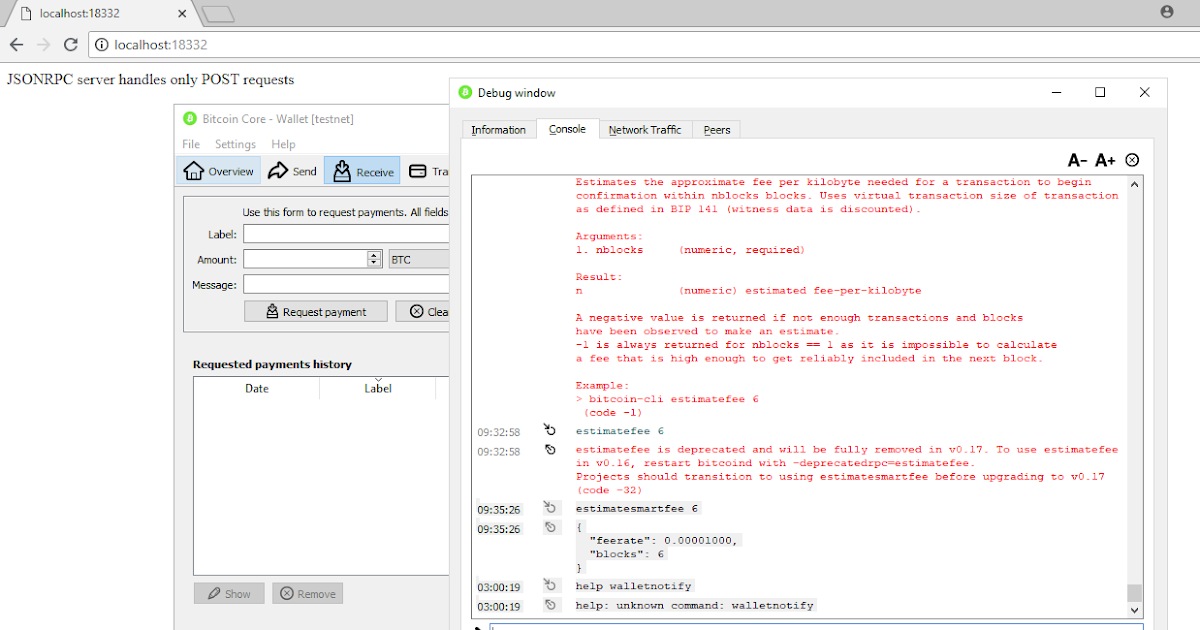Open a new browser tab
Viewport: 1200px width, 630px height.
coord(218,14)
